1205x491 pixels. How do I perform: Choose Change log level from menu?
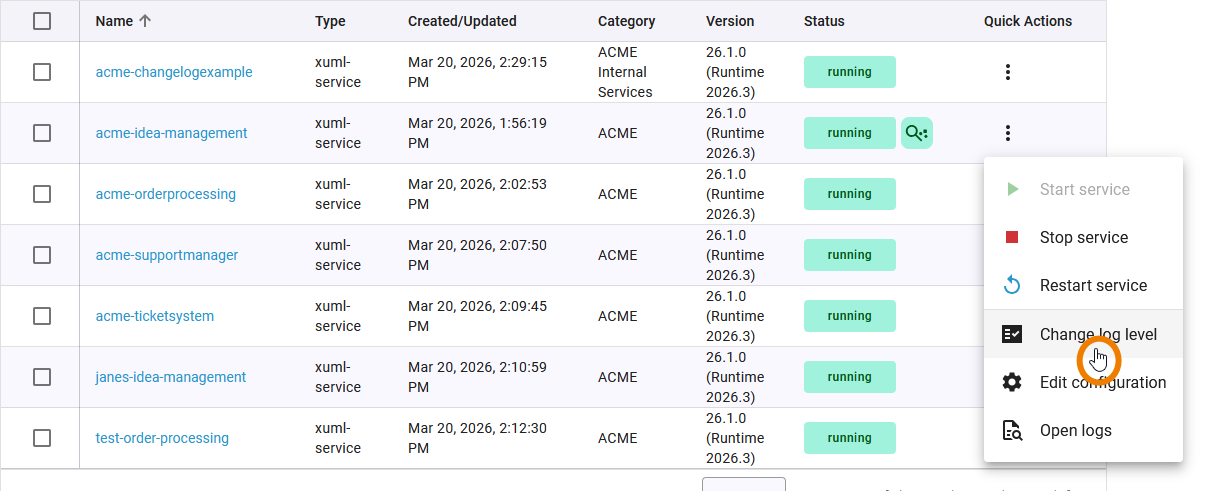(x=1098, y=334)
